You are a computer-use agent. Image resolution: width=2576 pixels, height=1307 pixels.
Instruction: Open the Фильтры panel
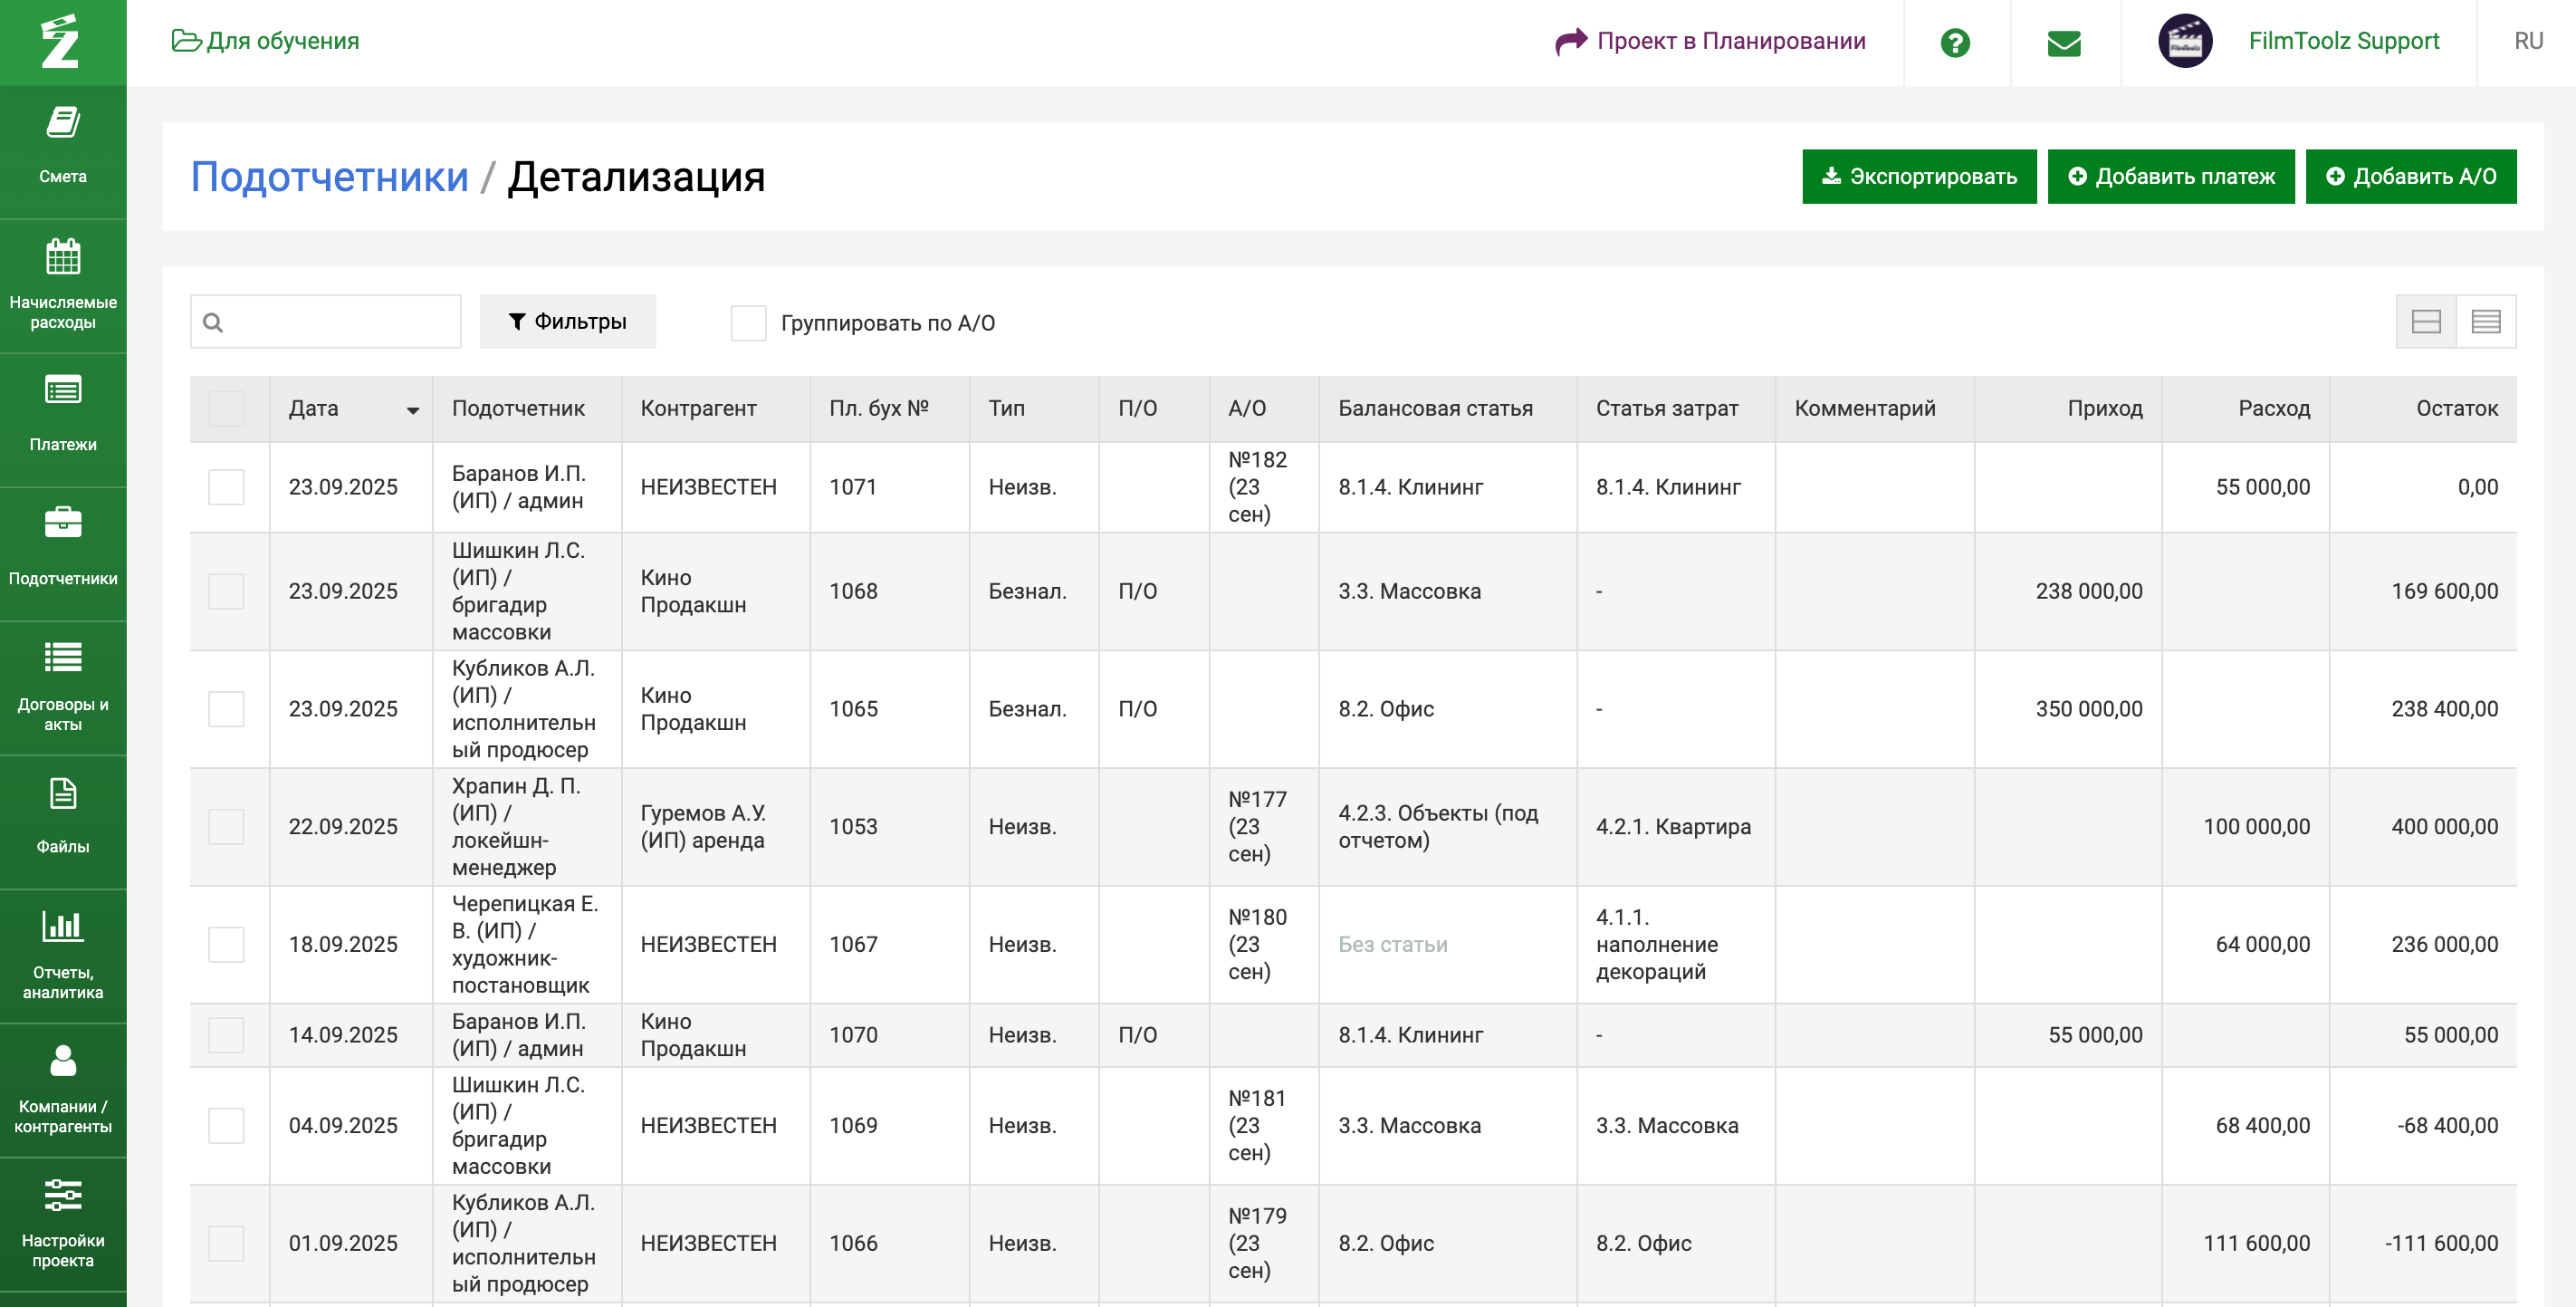click(567, 321)
